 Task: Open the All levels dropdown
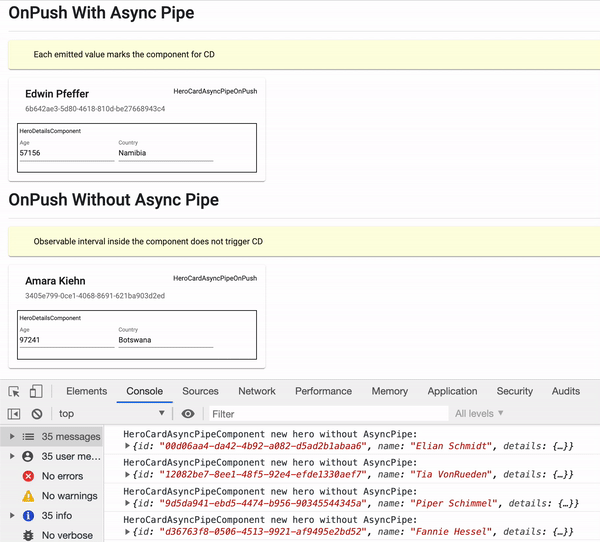pos(479,414)
